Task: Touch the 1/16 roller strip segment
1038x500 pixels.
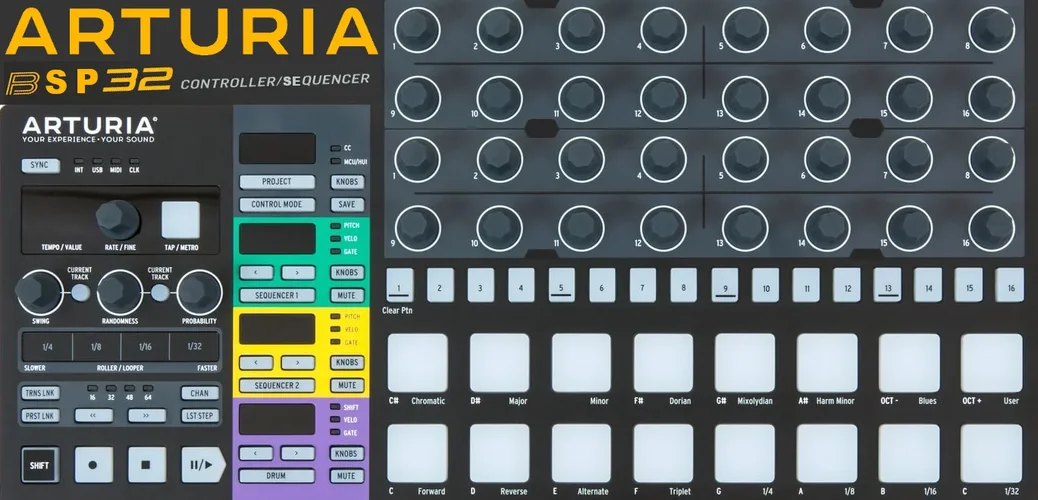Action: [x=145, y=346]
